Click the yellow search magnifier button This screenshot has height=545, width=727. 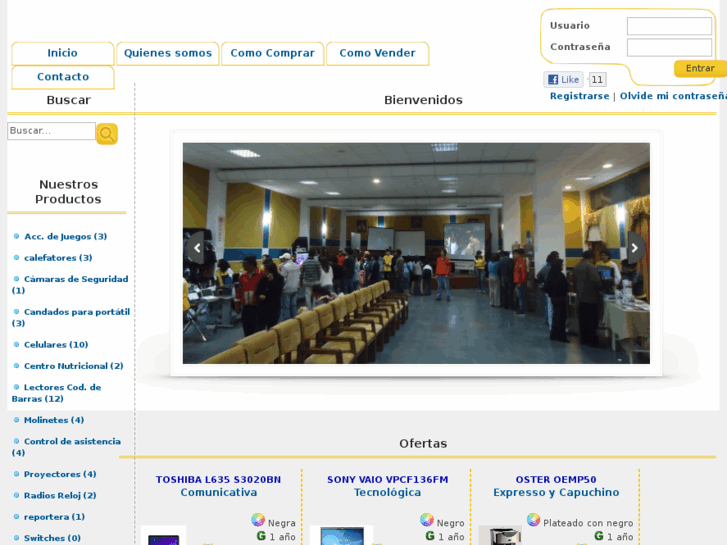coord(107,134)
